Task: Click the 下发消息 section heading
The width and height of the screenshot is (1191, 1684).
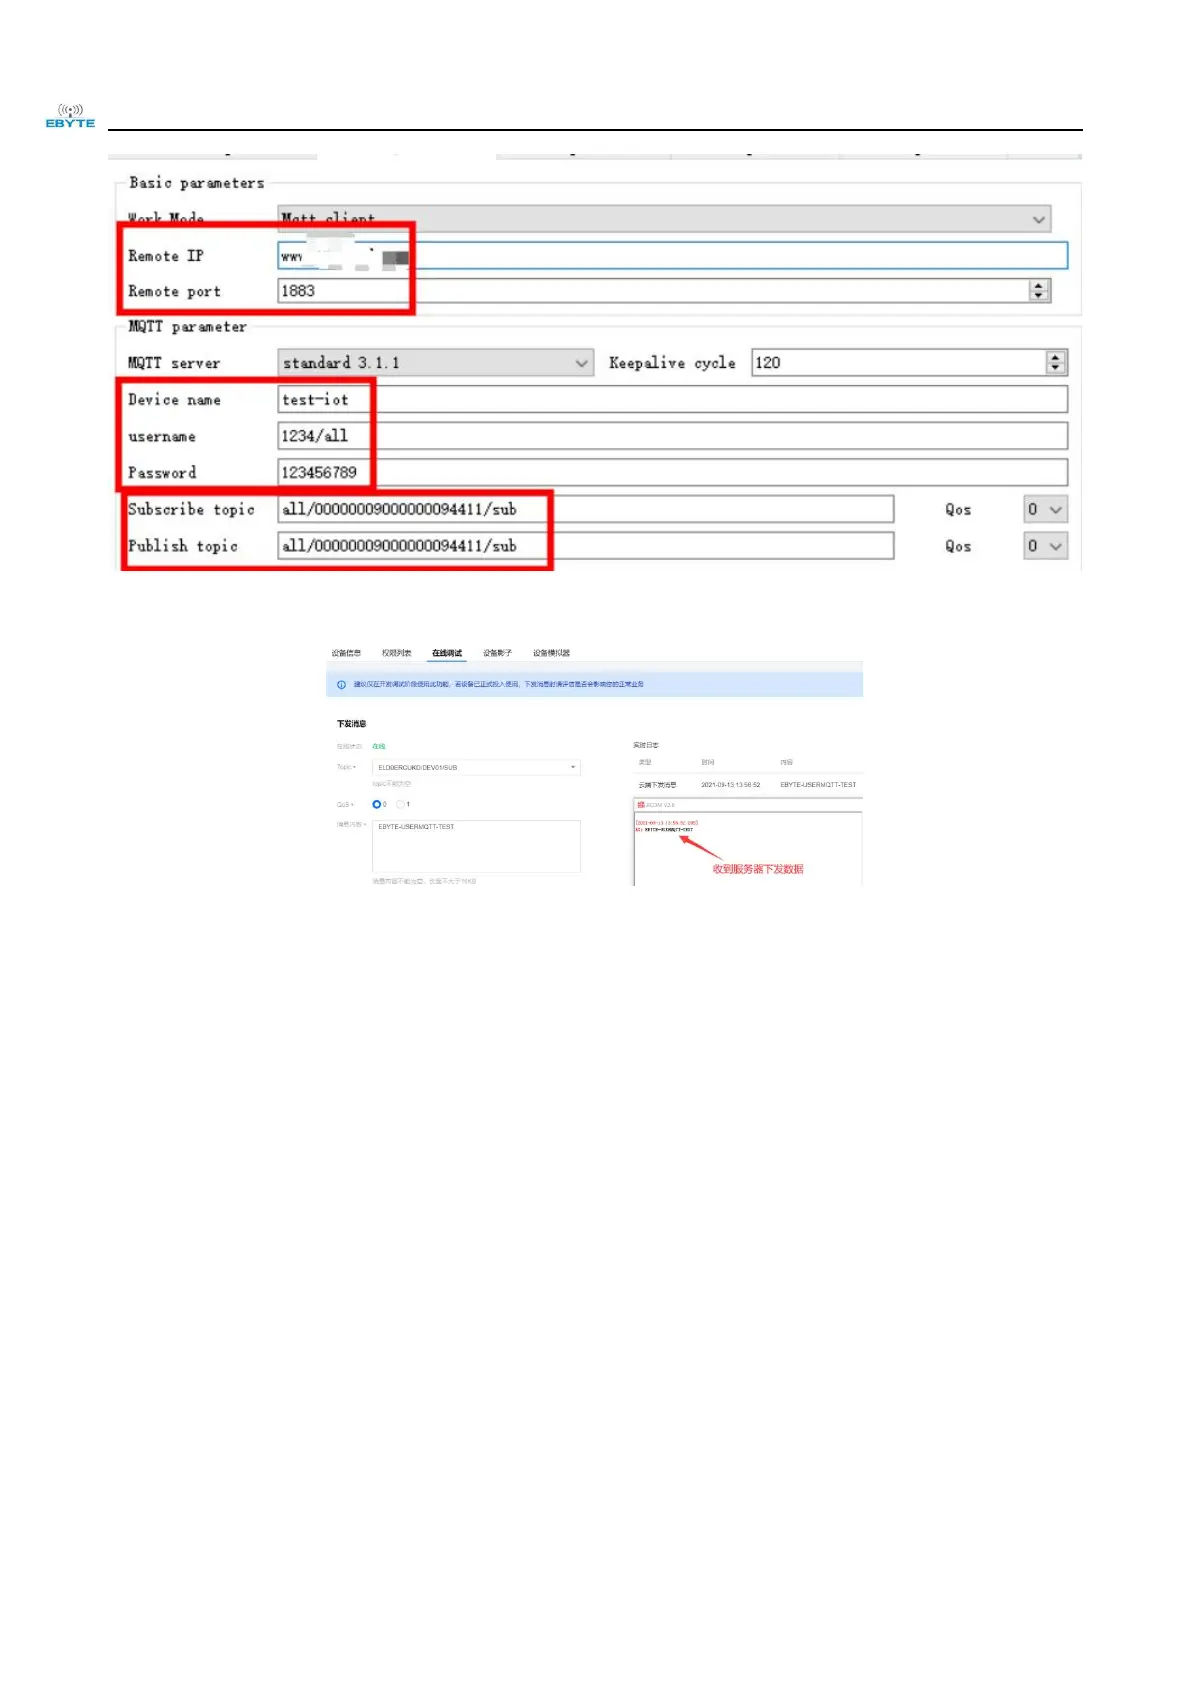Action: (x=351, y=724)
